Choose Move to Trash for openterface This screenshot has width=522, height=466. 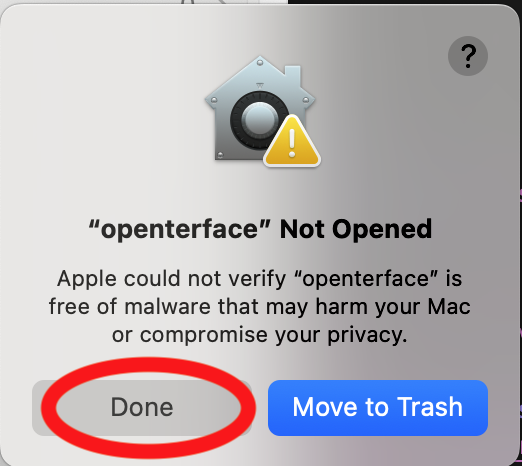tap(378, 408)
